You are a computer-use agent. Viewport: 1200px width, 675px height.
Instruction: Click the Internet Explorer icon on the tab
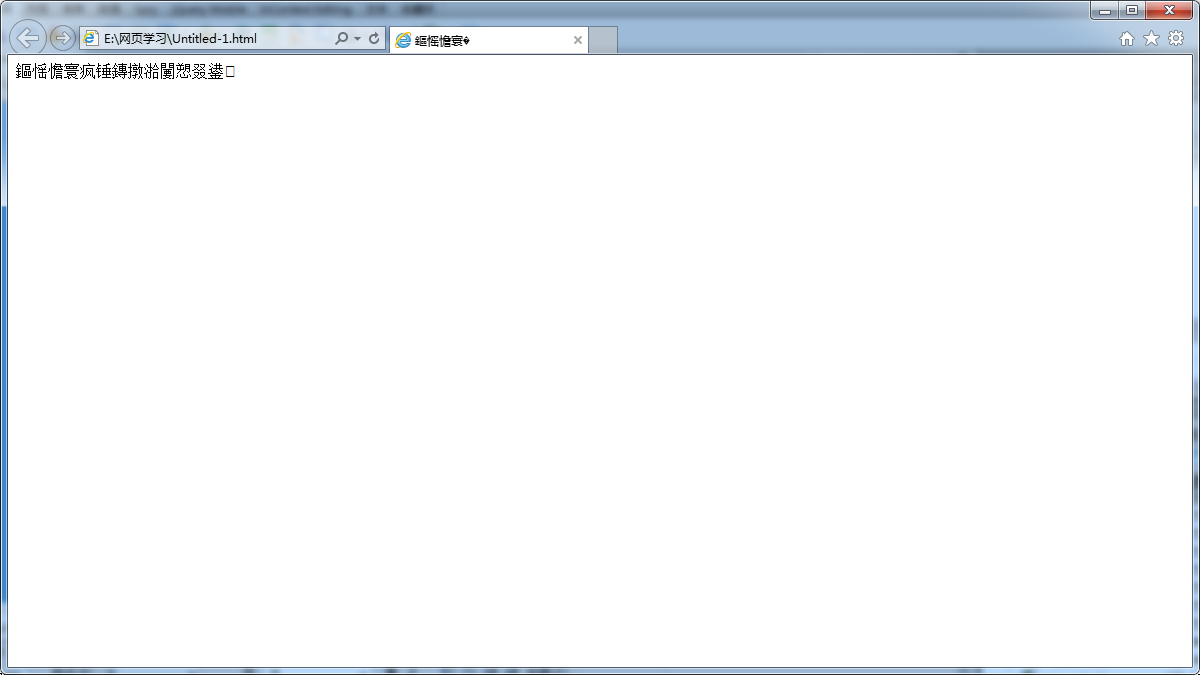click(x=403, y=40)
